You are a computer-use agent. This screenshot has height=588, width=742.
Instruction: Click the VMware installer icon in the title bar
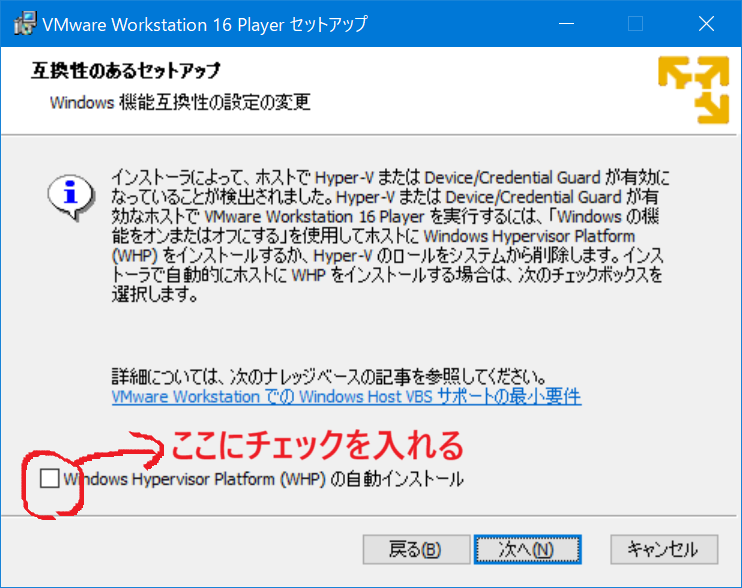click(x=25, y=23)
